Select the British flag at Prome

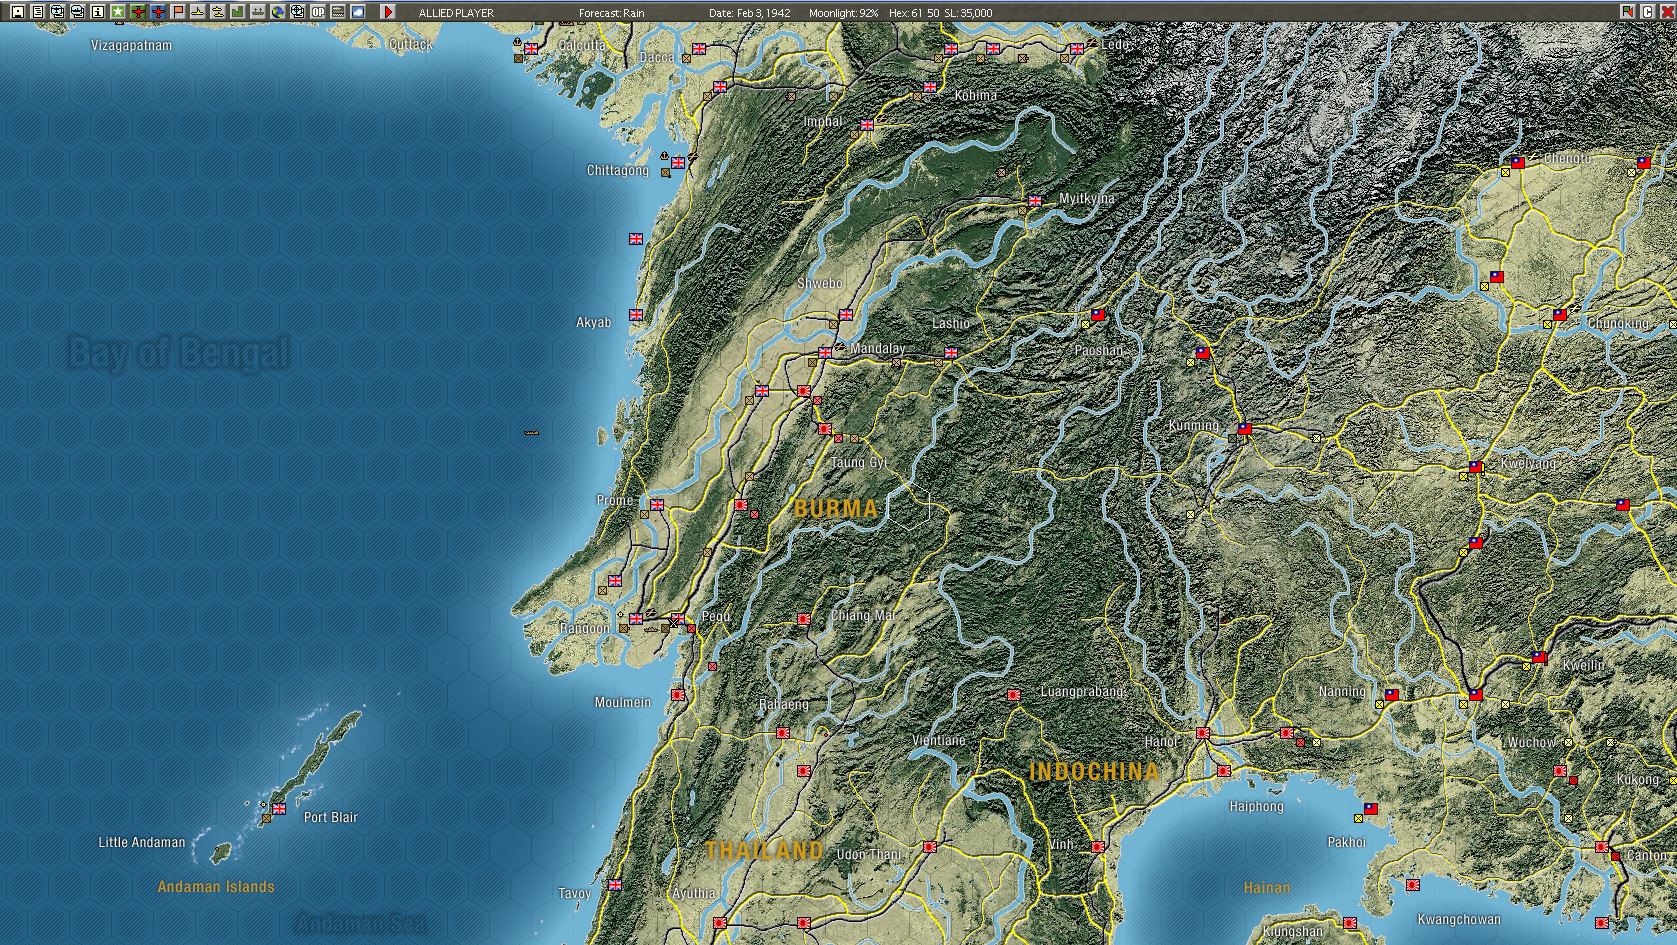tap(657, 505)
